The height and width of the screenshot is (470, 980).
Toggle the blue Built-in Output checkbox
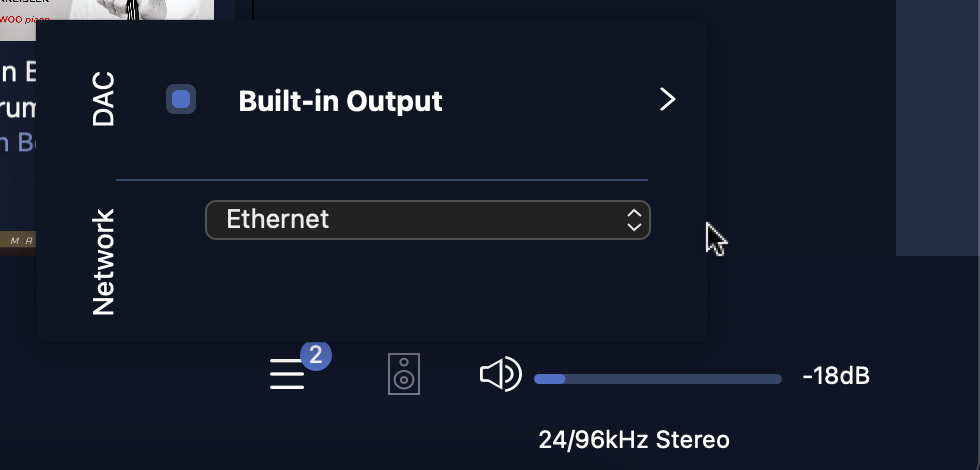pyautogui.click(x=181, y=99)
